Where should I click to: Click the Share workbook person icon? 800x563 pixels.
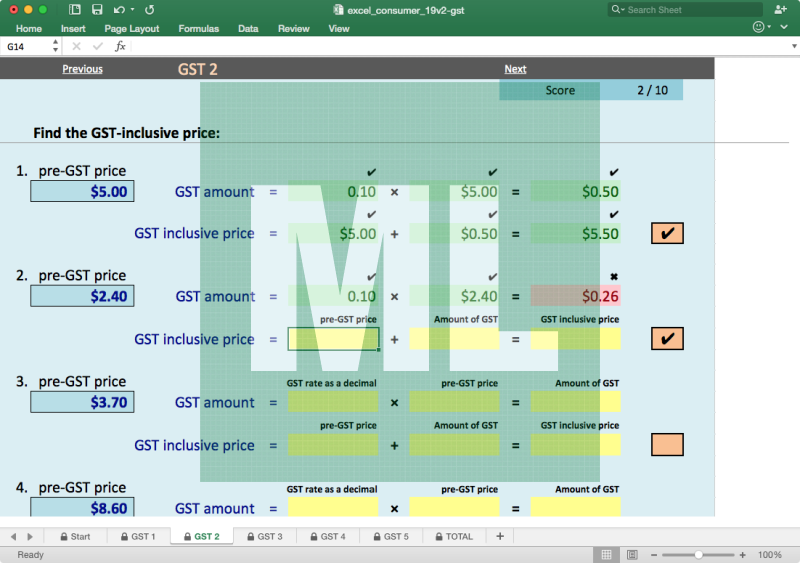[780, 9]
